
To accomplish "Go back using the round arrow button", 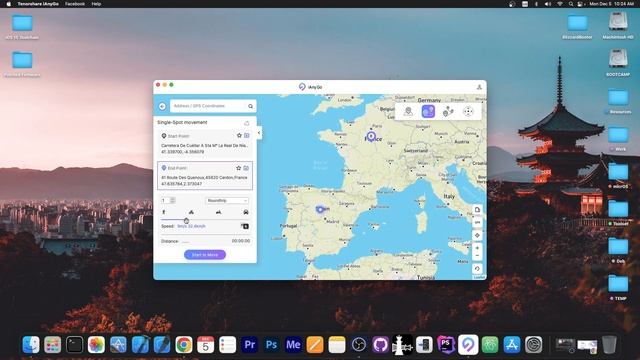I will click(x=162, y=106).
